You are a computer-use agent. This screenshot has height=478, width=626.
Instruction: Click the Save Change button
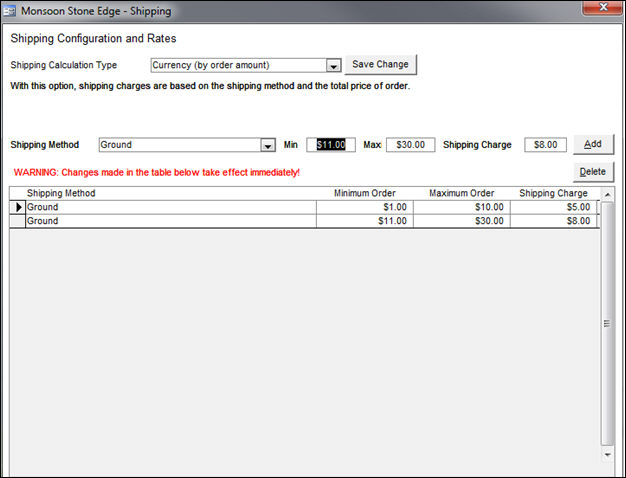(x=380, y=64)
